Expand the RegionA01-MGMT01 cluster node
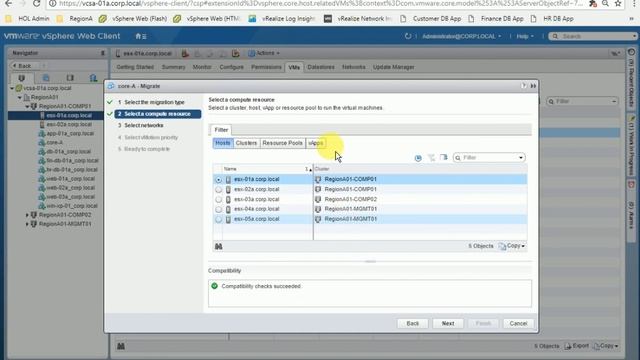 click(27, 224)
